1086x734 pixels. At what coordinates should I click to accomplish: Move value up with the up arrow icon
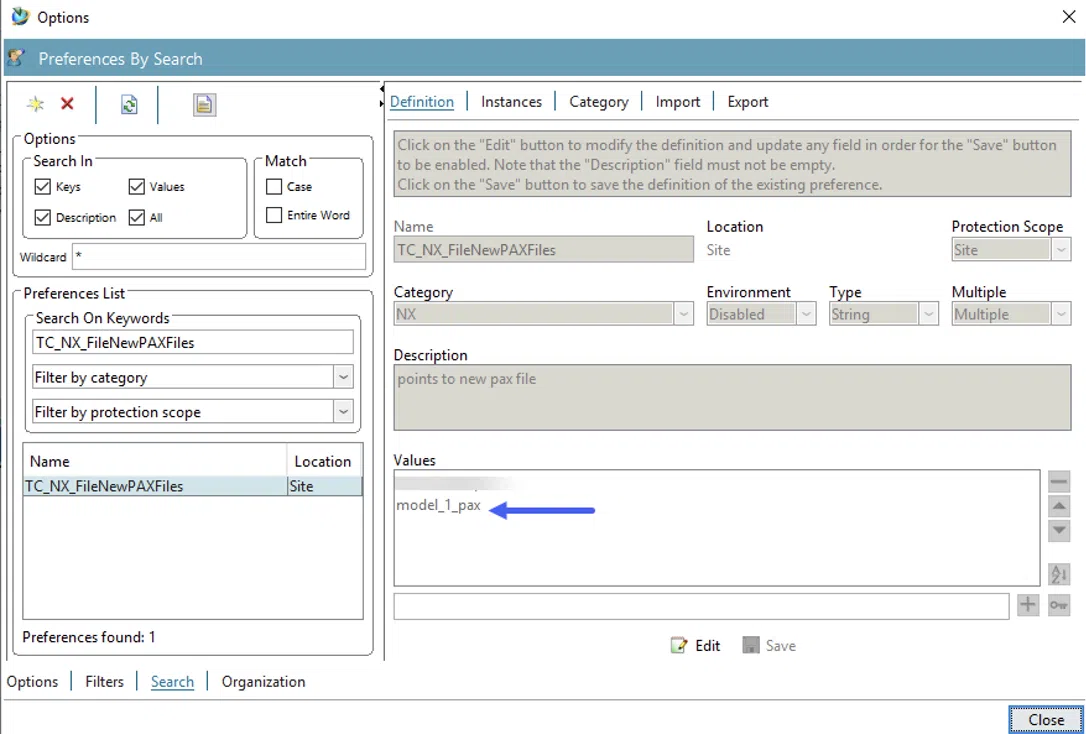coord(1058,507)
